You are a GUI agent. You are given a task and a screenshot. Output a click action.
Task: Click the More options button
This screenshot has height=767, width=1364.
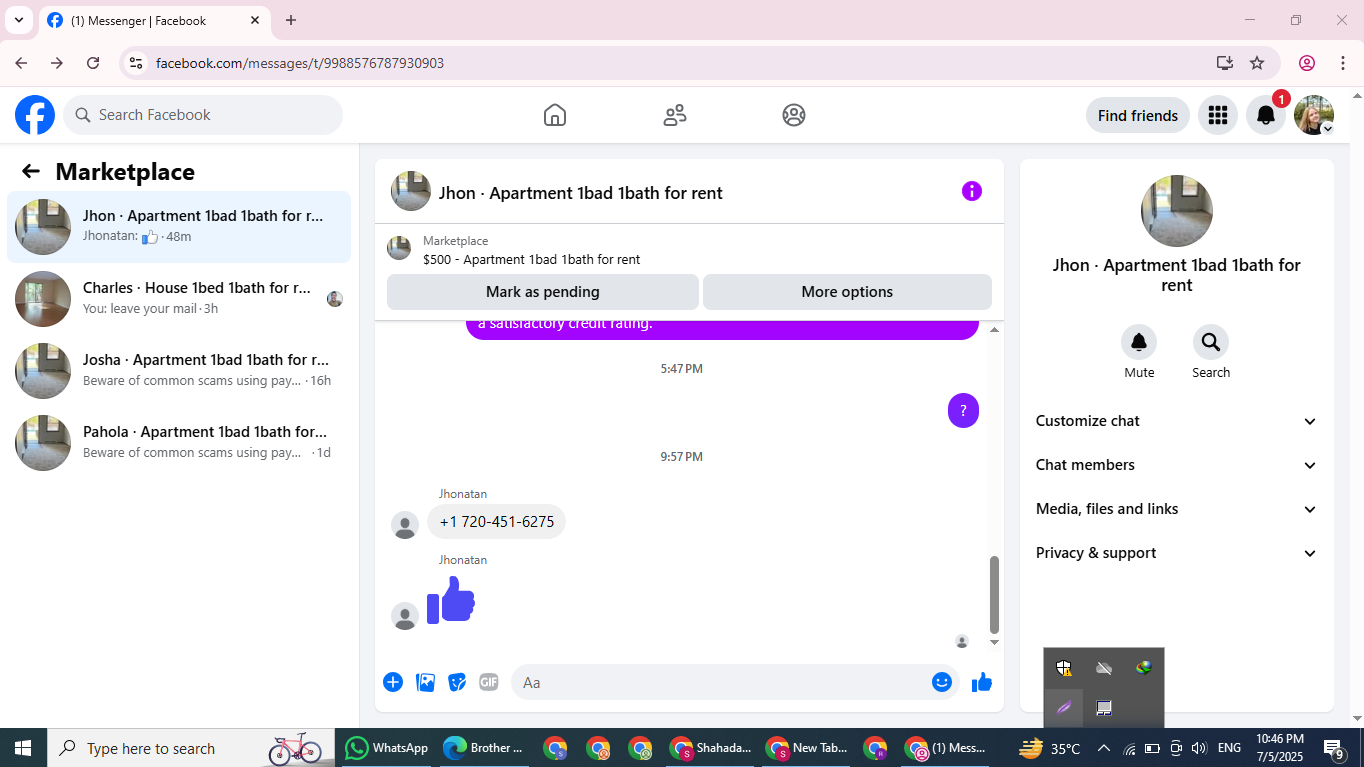[x=847, y=292]
